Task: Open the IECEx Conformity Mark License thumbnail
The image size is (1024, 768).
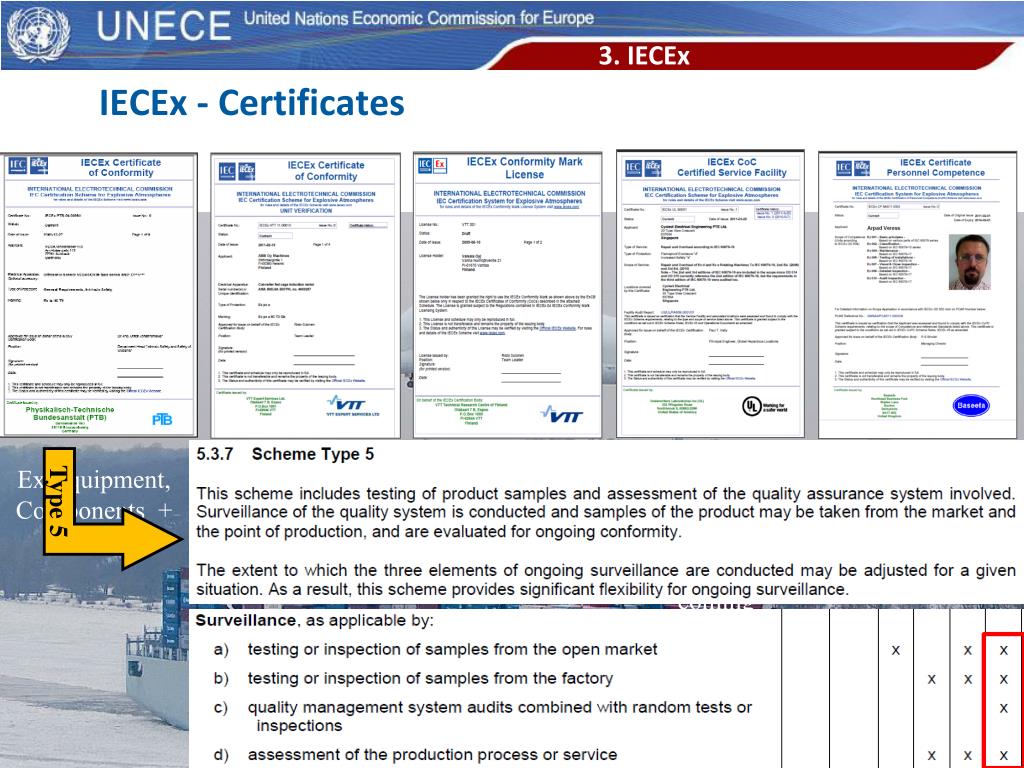Action: 507,295
